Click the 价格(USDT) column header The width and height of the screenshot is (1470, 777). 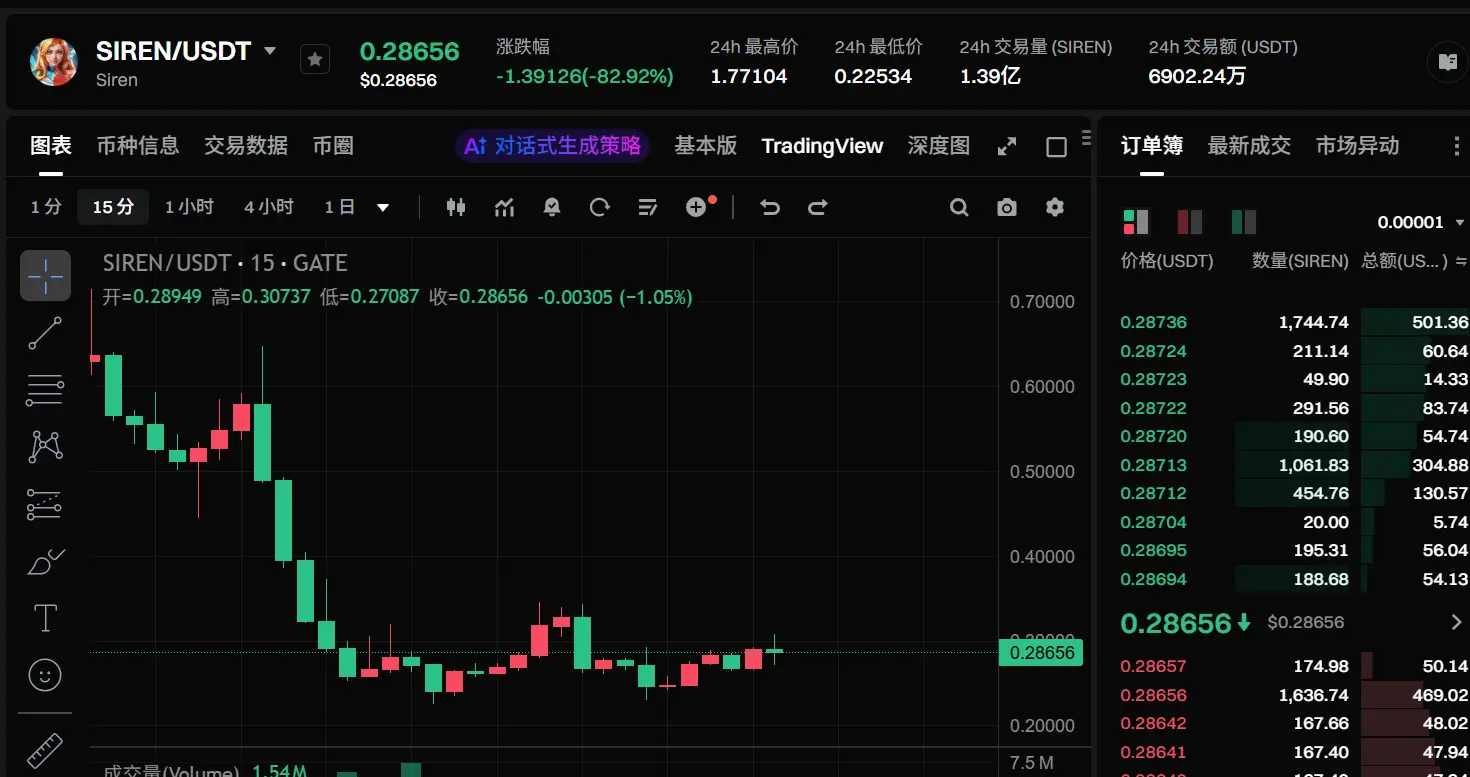1167,261
